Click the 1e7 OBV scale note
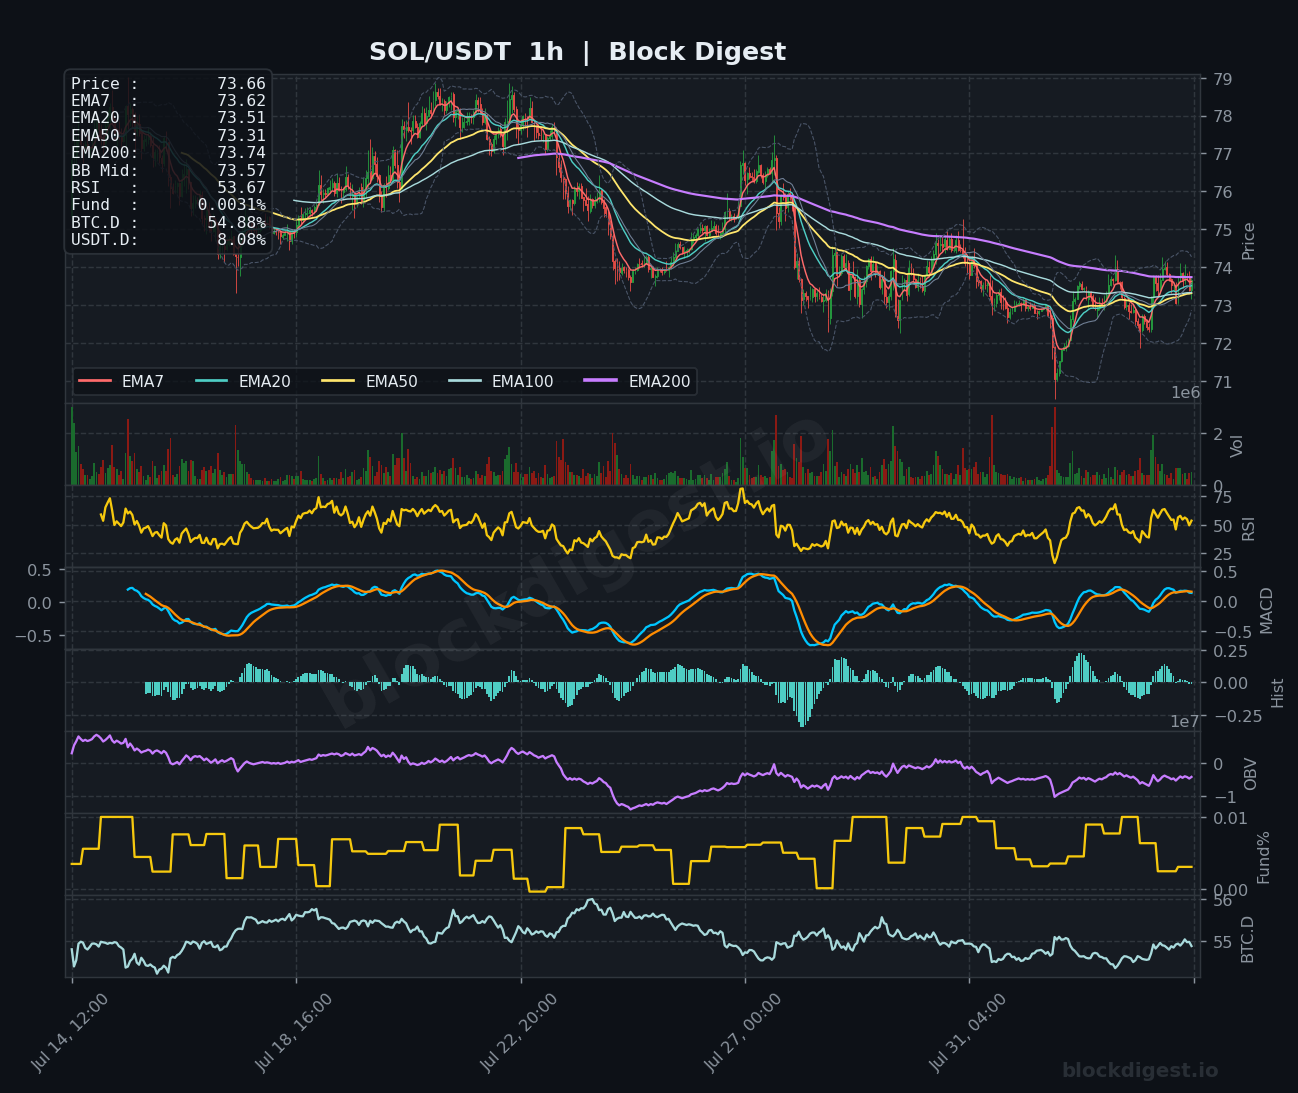The width and height of the screenshot is (1298, 1093). coord(1186,721)
